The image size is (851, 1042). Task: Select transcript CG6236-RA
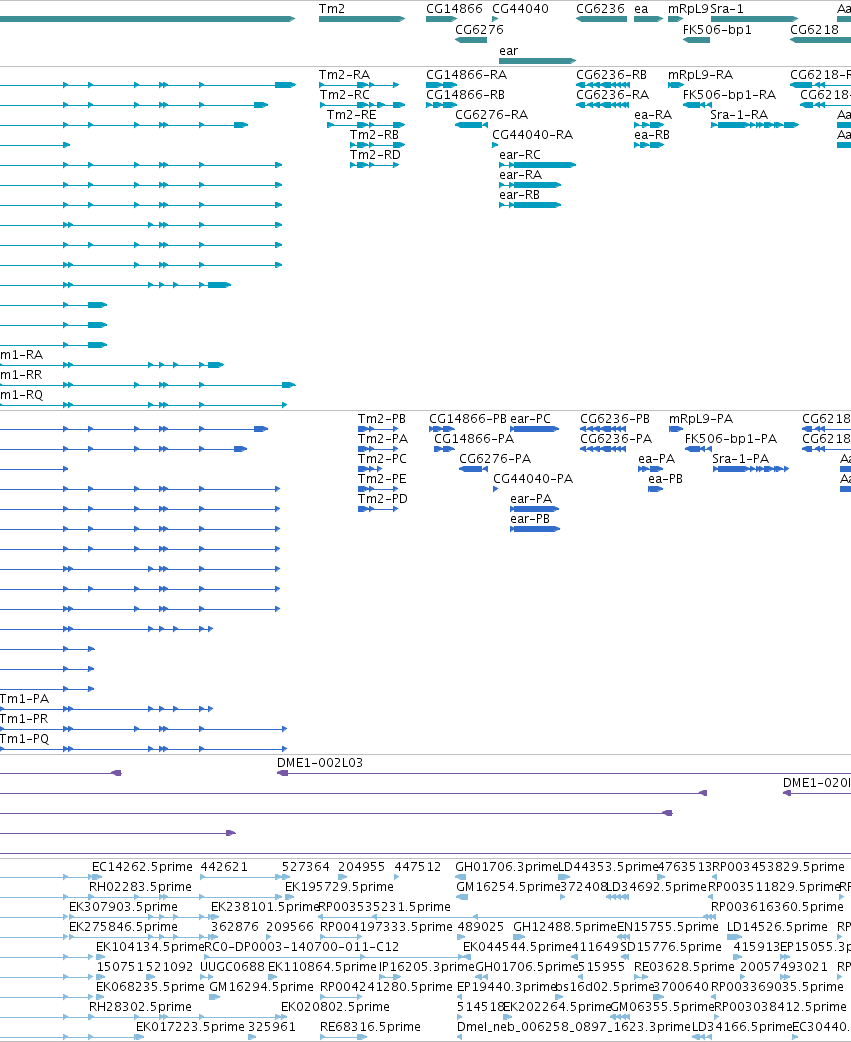pyautogui.click(x=603, y=105)
